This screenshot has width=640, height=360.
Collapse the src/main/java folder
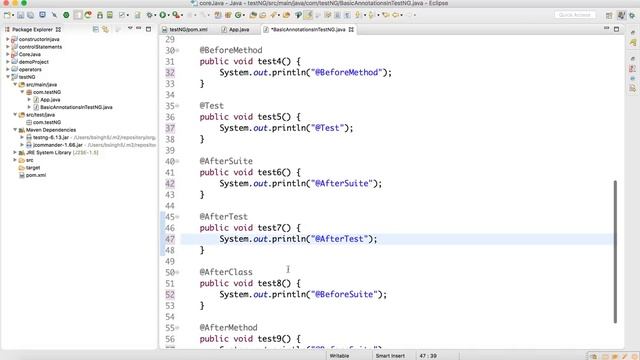click(x=15, y=84)
